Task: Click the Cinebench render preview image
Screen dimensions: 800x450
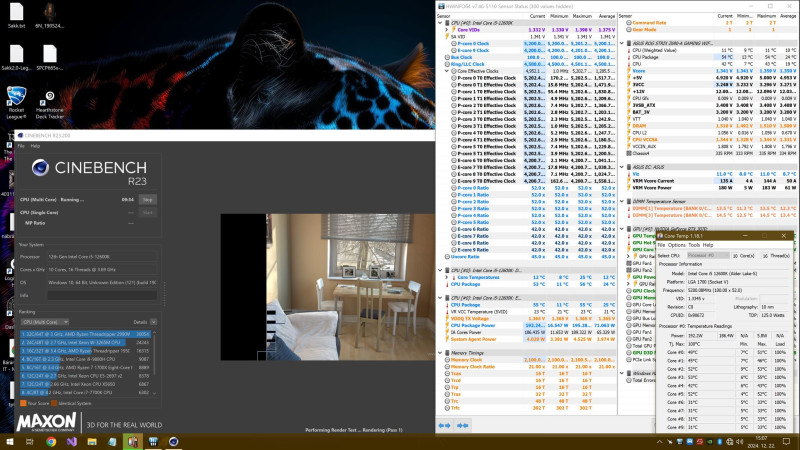Action: pyautogui.click(x=328, y=287)
